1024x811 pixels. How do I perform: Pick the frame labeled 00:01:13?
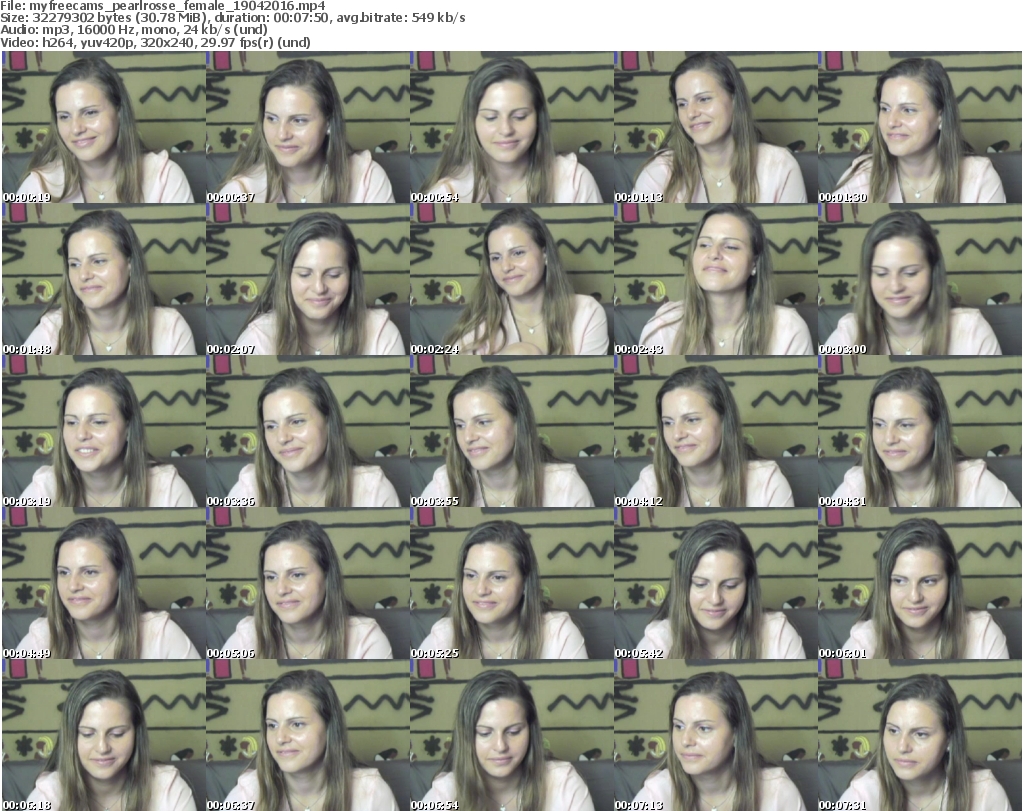[716, 127]
